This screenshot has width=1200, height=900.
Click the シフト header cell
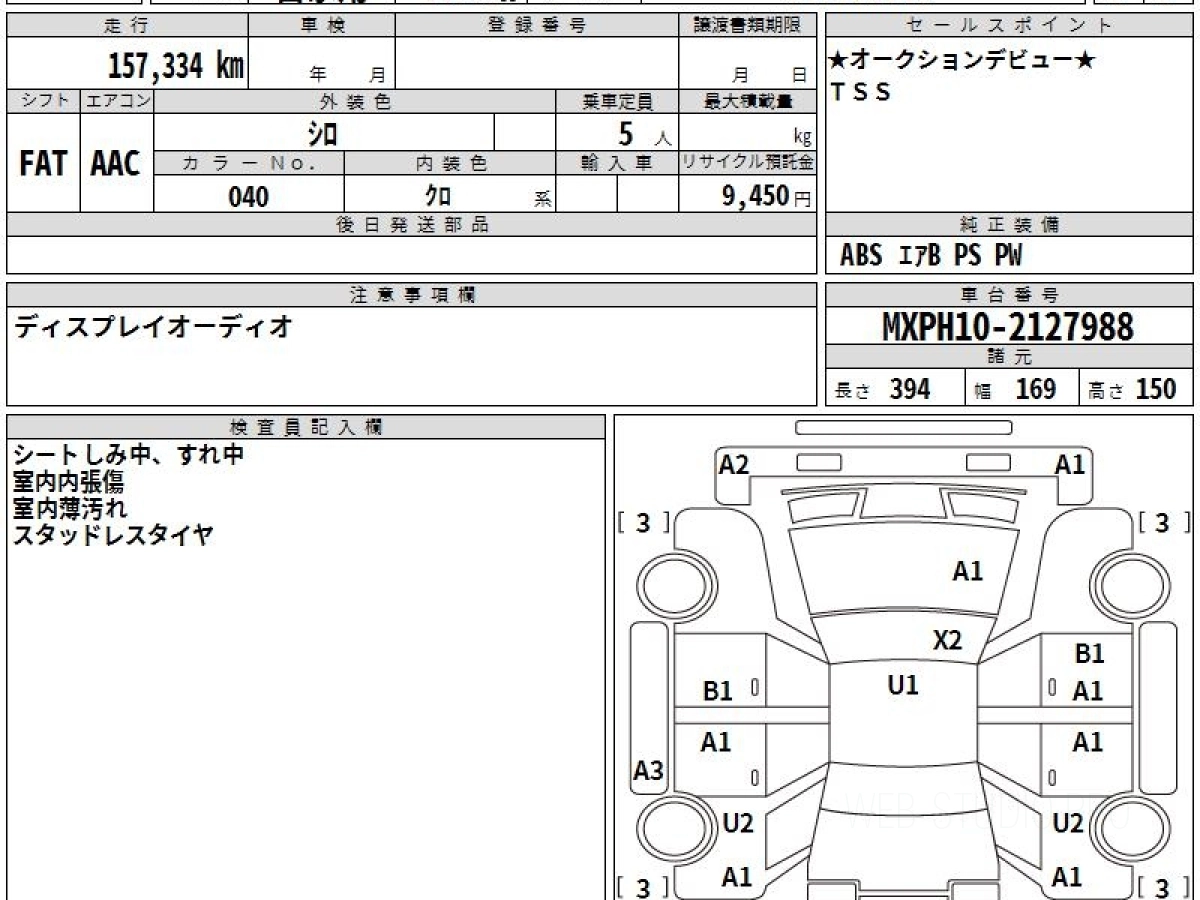click(43, 101)
